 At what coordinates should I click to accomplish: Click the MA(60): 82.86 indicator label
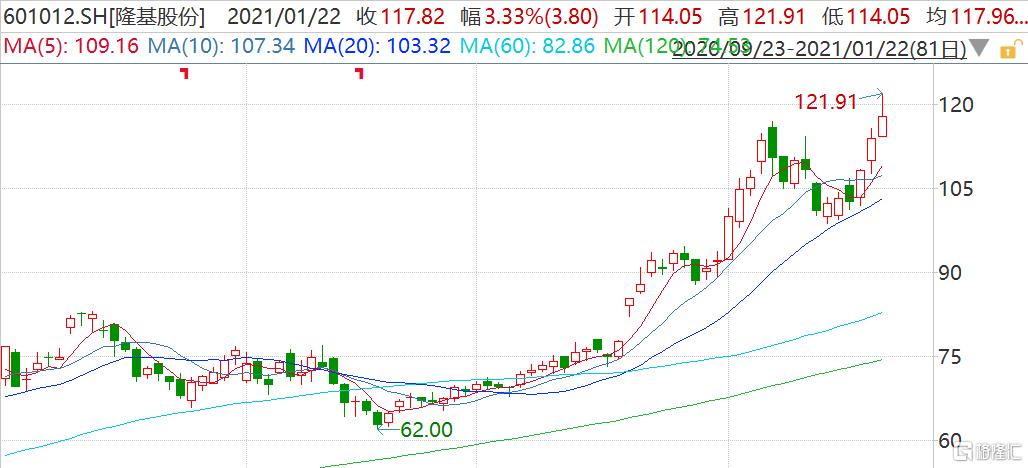pyautogui.click(x=527, y=47)
